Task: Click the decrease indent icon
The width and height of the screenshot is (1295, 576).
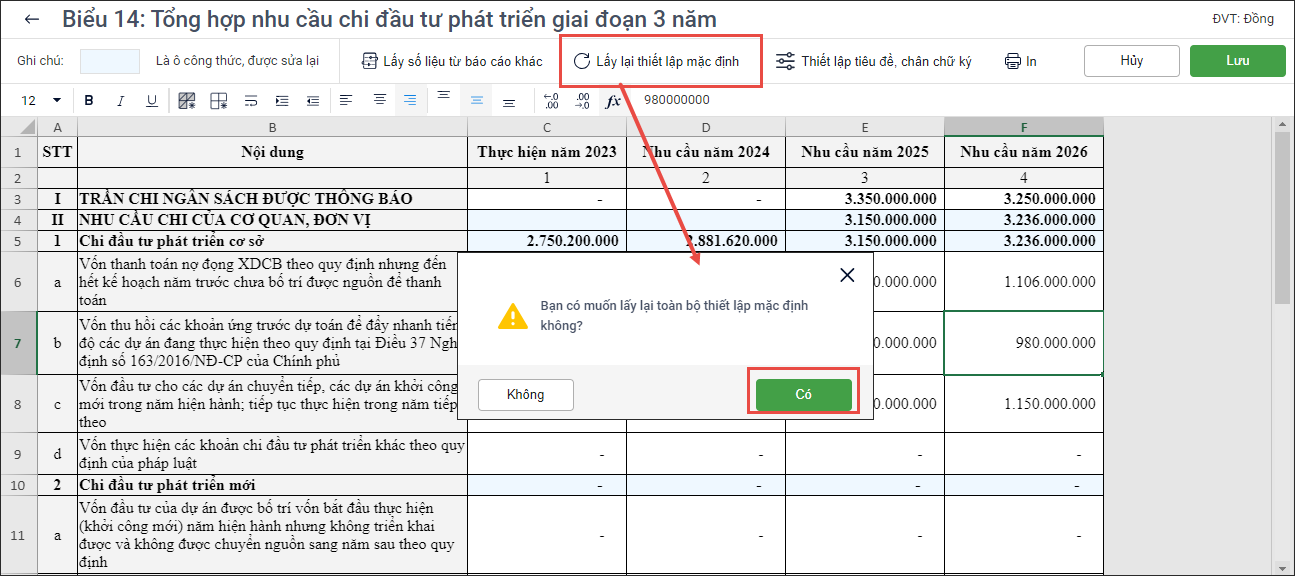Action: click(x=313, y=101)
